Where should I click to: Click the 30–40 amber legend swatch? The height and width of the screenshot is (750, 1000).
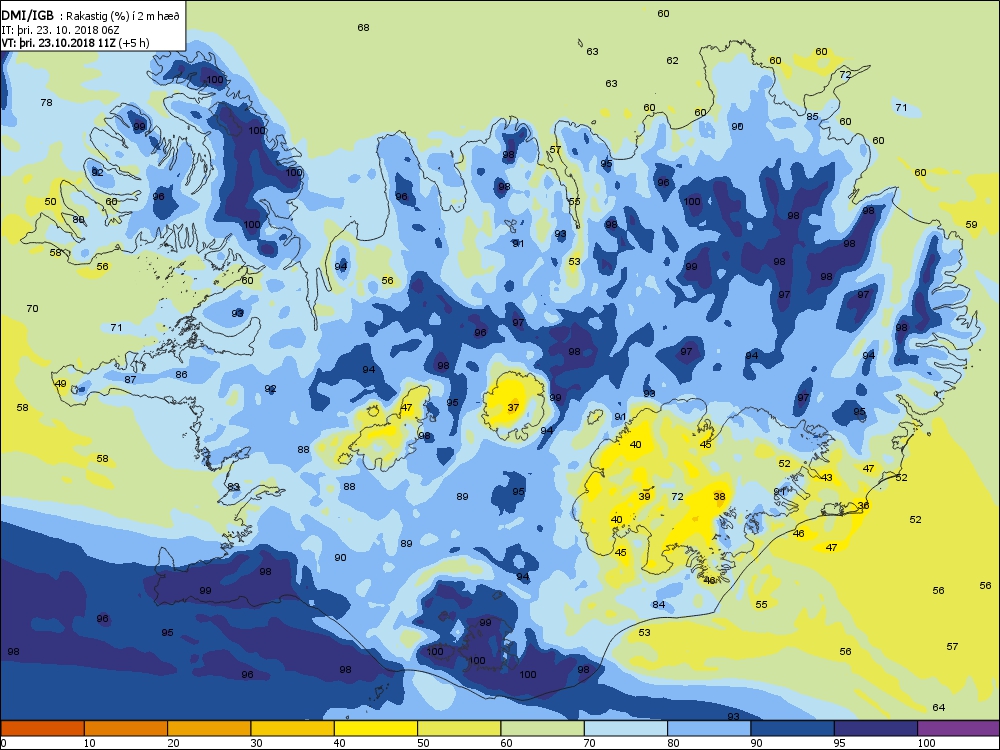tap(293, 728)
